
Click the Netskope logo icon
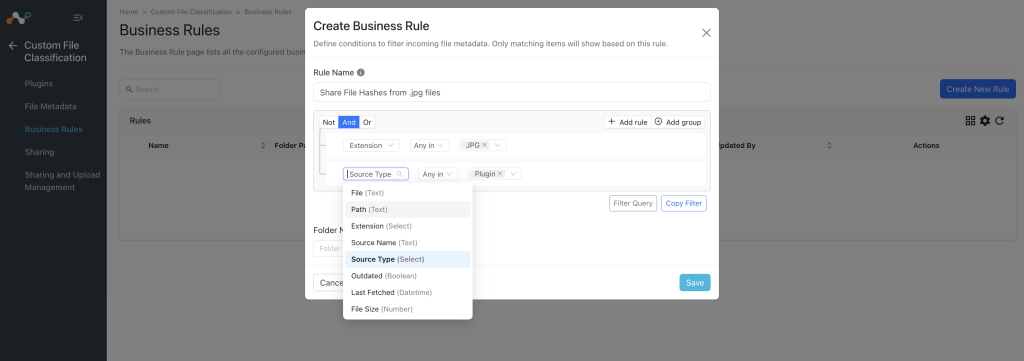pos(18,17)
